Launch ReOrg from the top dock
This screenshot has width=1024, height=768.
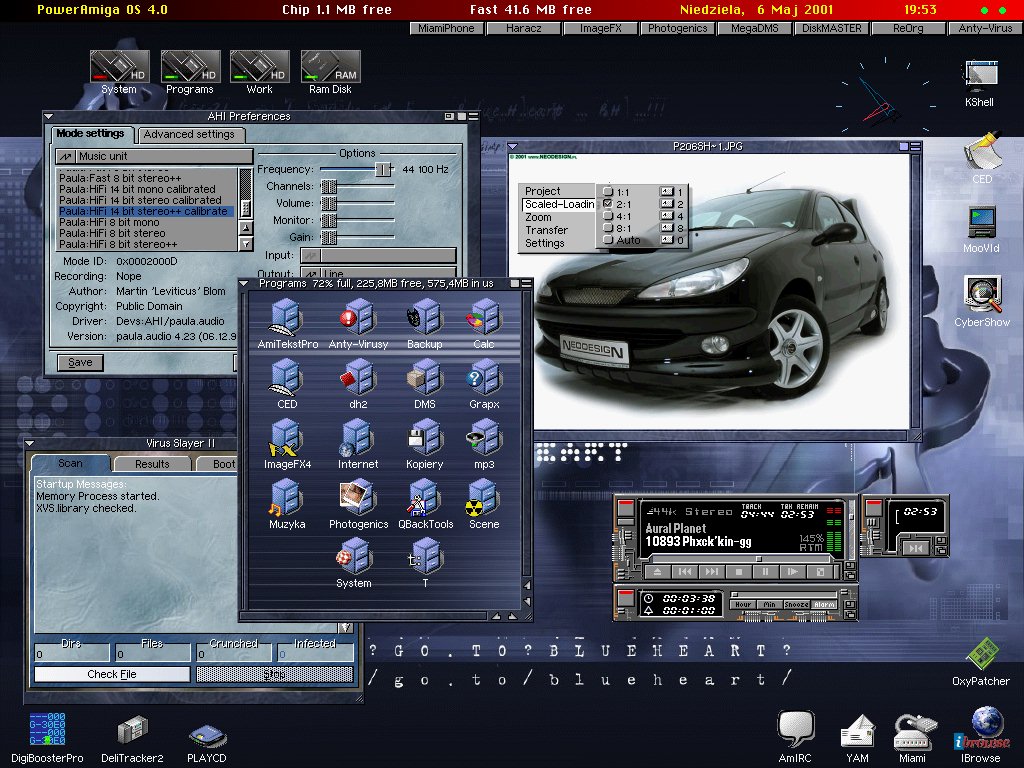point(908,28)
